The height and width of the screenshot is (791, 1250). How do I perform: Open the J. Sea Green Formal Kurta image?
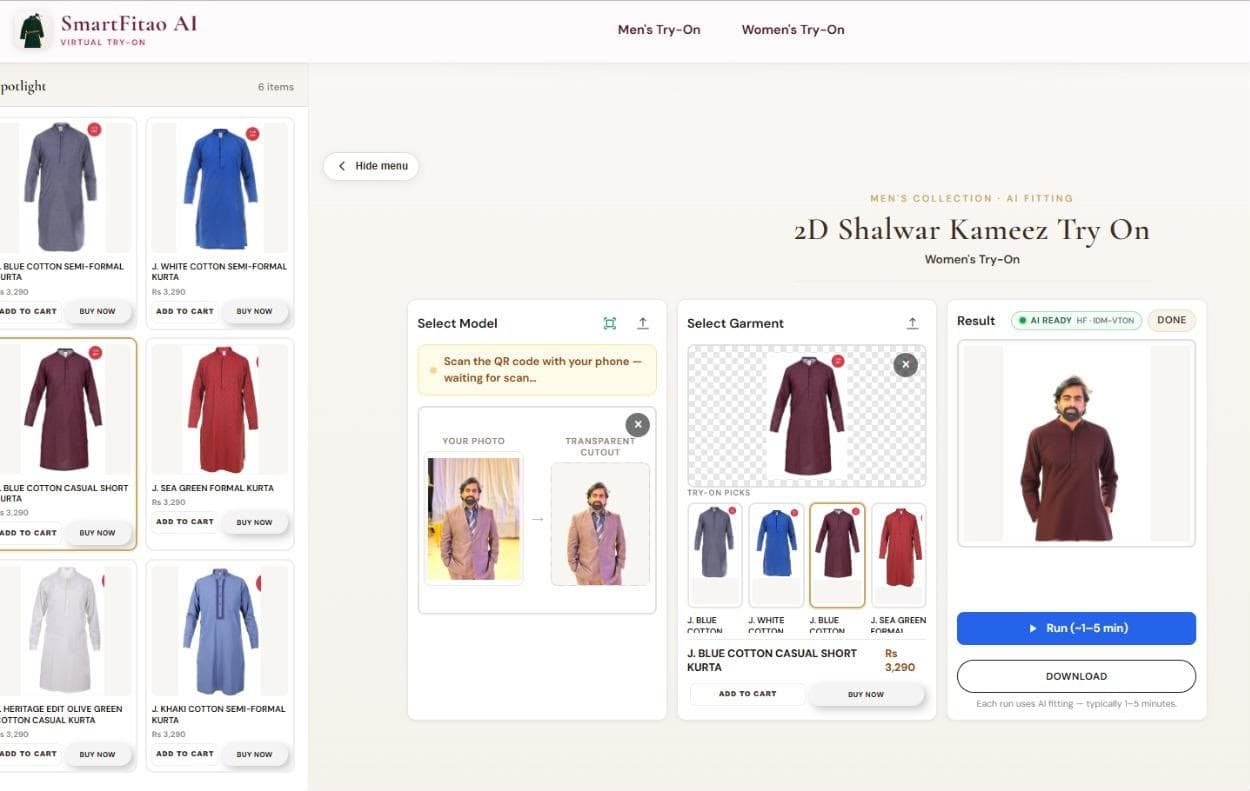tap(220, 409)
